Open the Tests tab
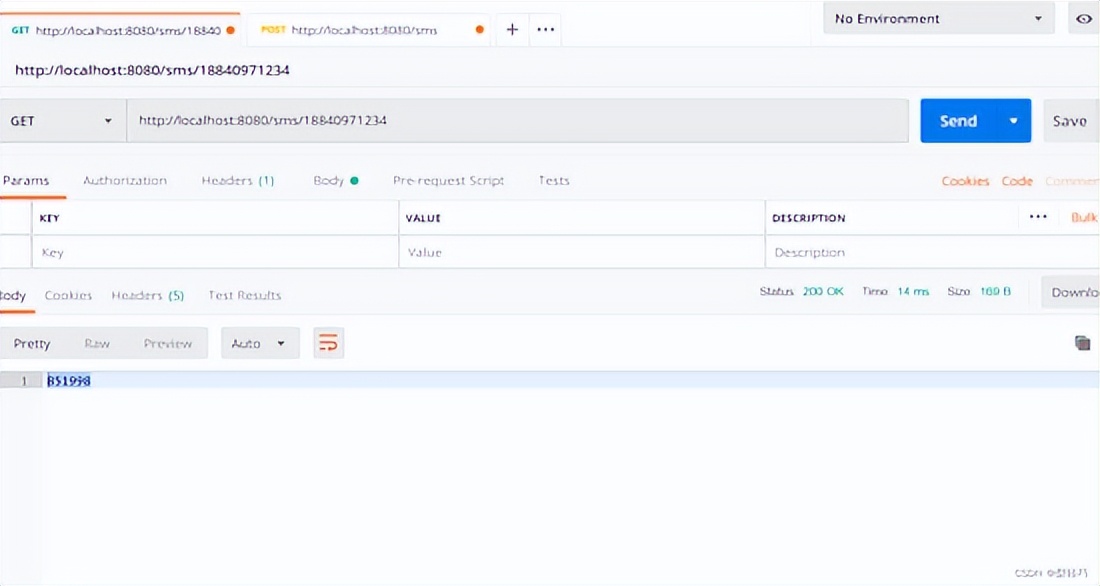The height and width of the screenshot is (586, 1100). (x=554, y=180)
